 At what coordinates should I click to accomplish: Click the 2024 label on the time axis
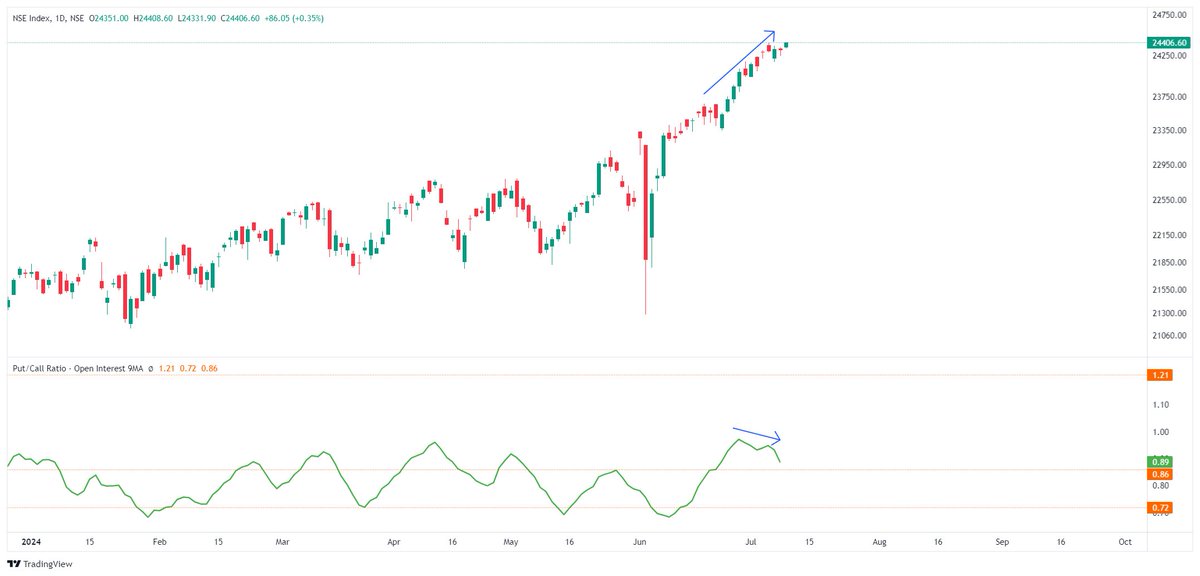click(30, 541)
